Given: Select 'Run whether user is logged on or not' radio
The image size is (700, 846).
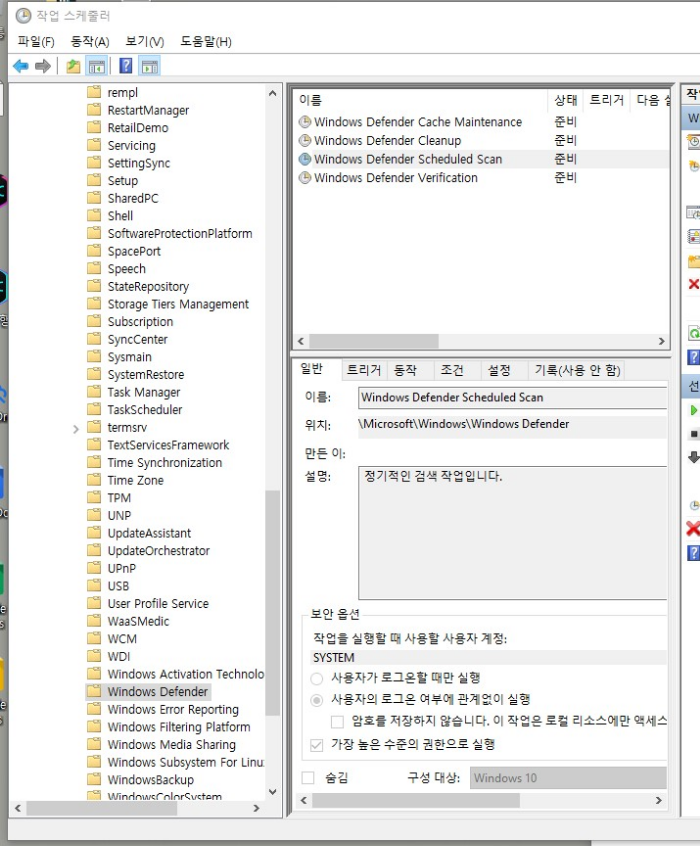Looking at the screenshot, I should coord(317,700).
